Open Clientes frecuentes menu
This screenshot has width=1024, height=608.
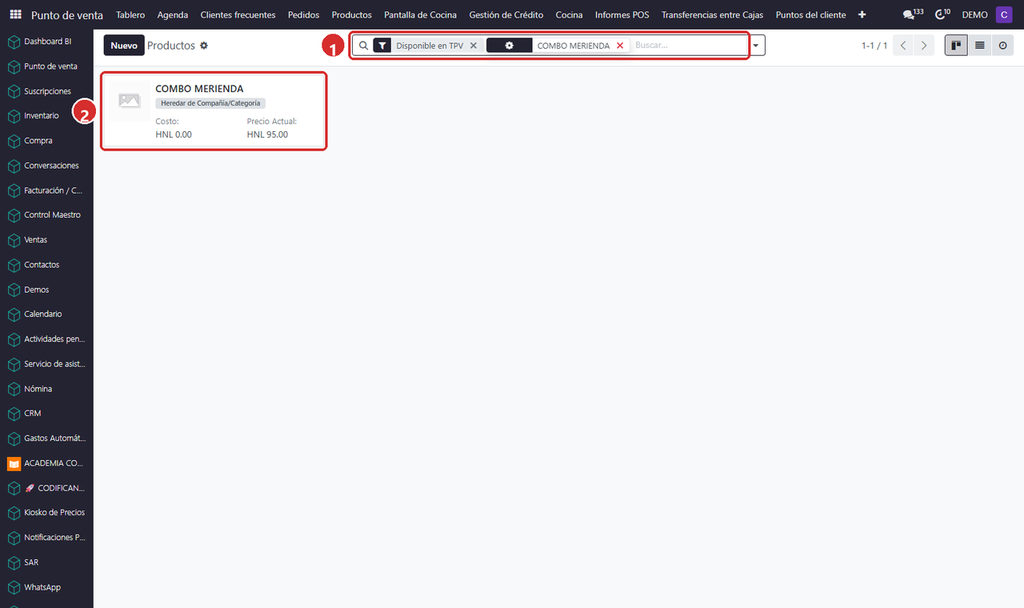(238, 14)
